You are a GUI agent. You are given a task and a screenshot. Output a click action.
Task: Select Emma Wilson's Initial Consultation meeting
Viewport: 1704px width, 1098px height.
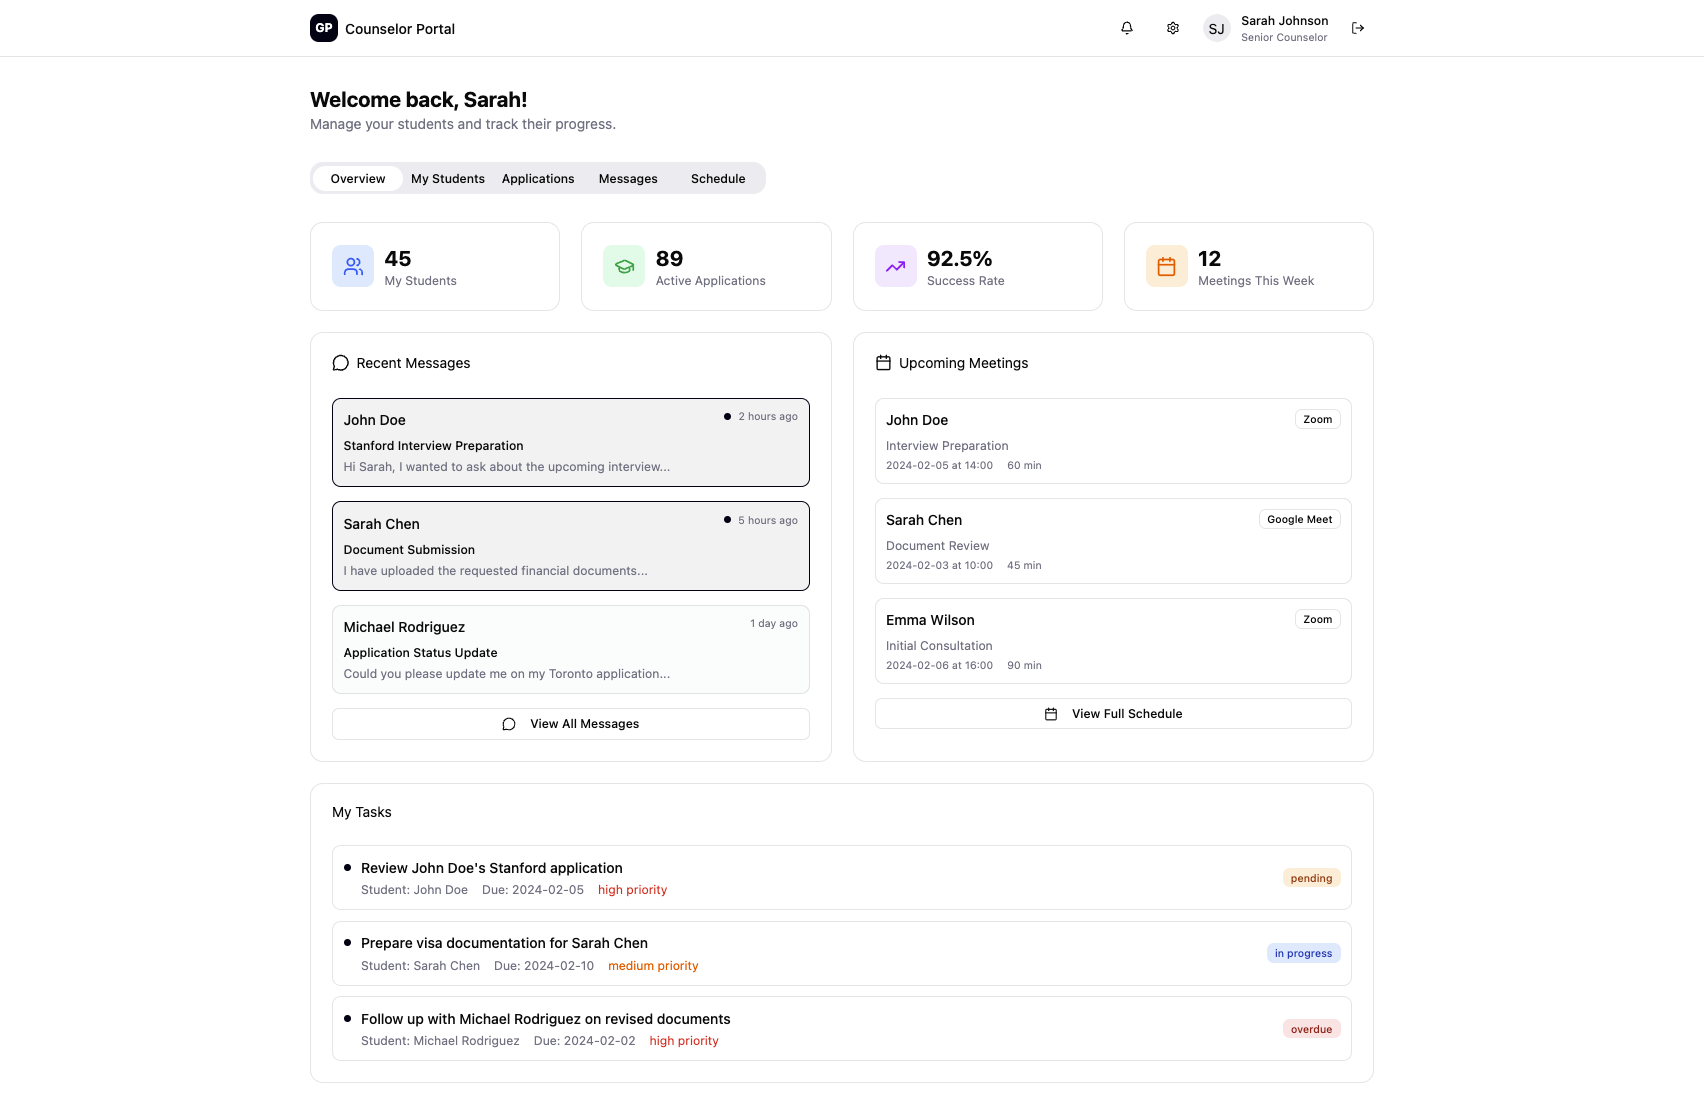point(1112,641)
